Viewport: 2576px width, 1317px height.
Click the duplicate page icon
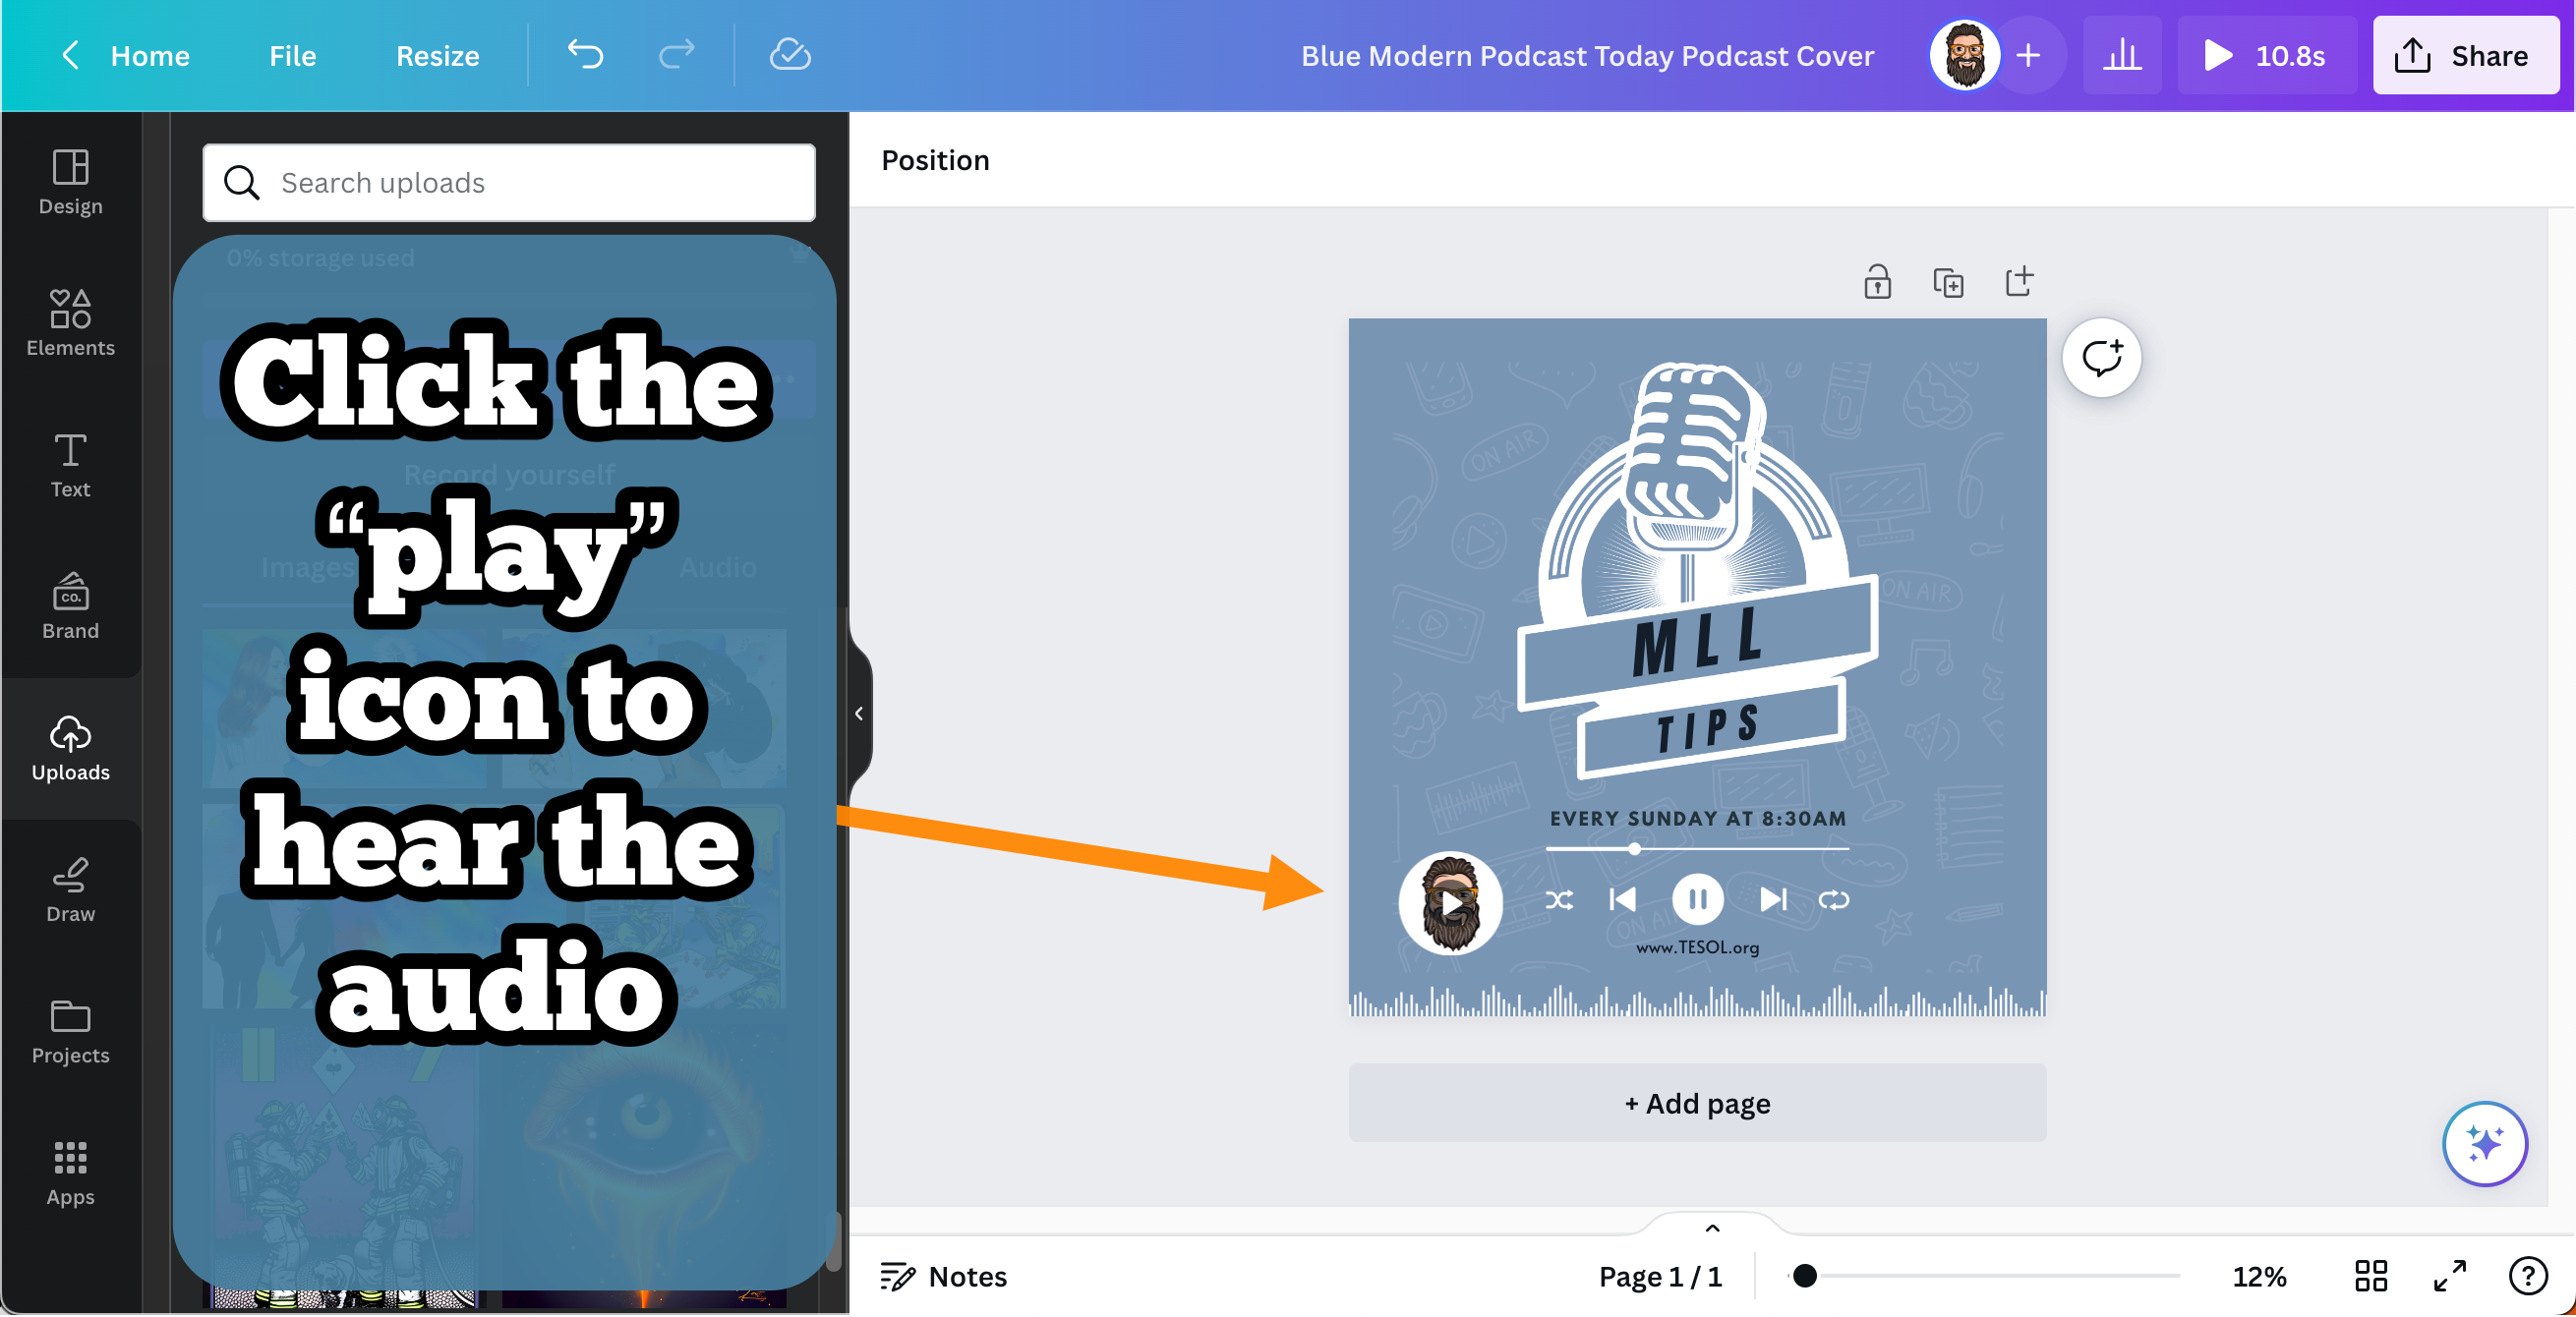pyautogui.click(x=1947, y=282)
